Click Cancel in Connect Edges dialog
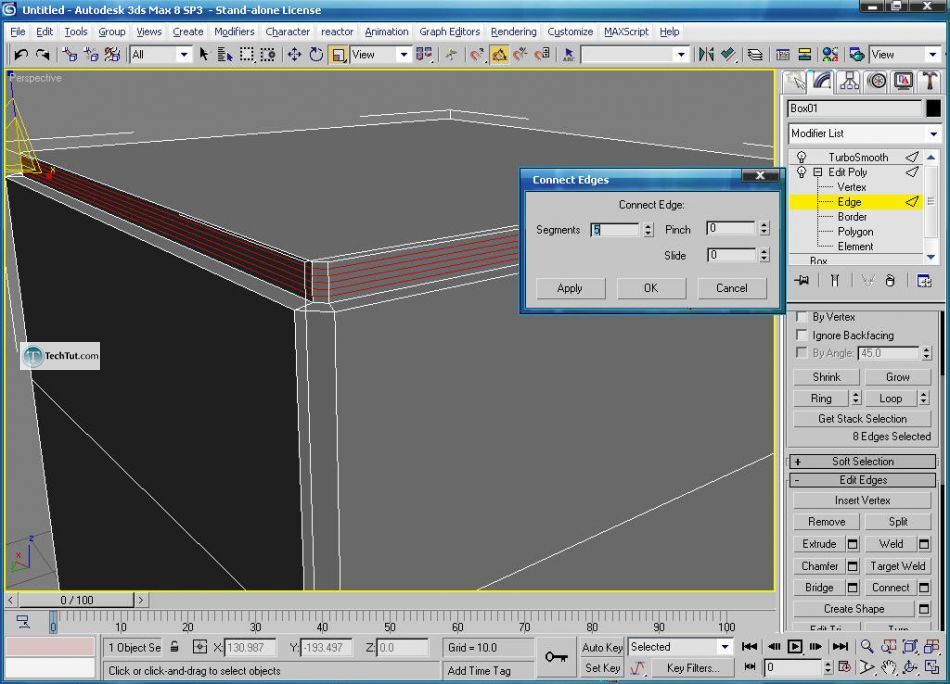The image size is (950, 684). (x=731, y=288)
